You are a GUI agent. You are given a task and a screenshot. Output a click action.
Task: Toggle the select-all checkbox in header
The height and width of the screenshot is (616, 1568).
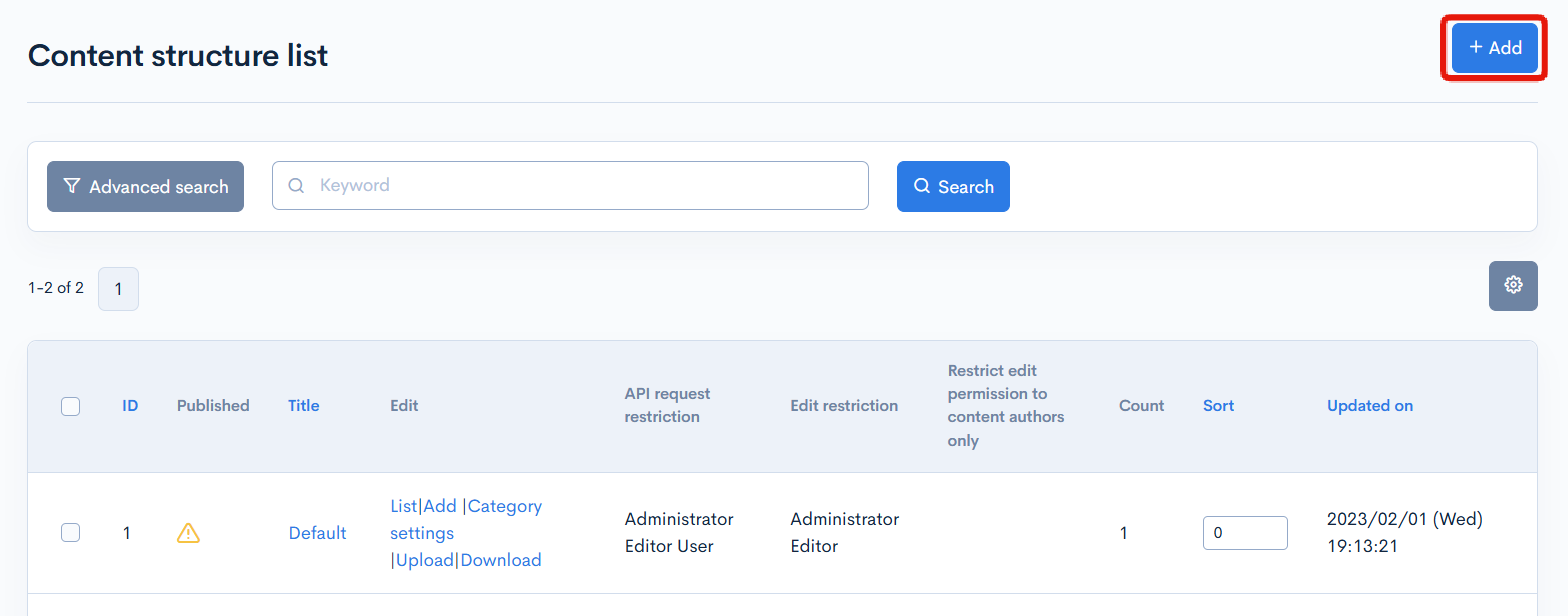(x=70, y=406)
